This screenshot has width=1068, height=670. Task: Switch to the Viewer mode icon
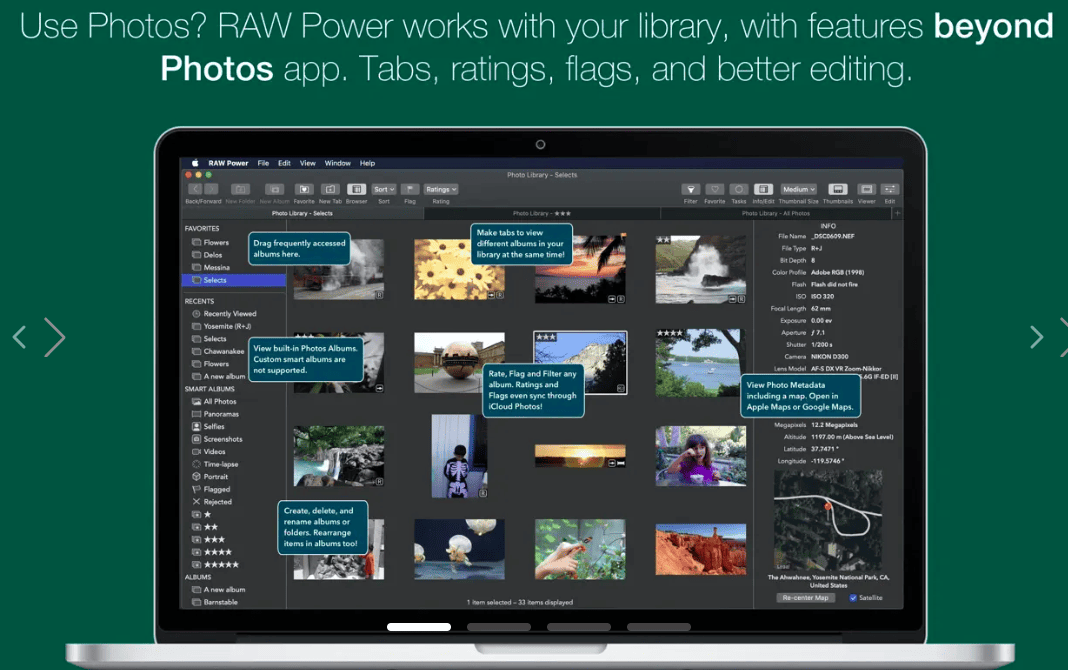pyautogui.click(x=866, y=189)
